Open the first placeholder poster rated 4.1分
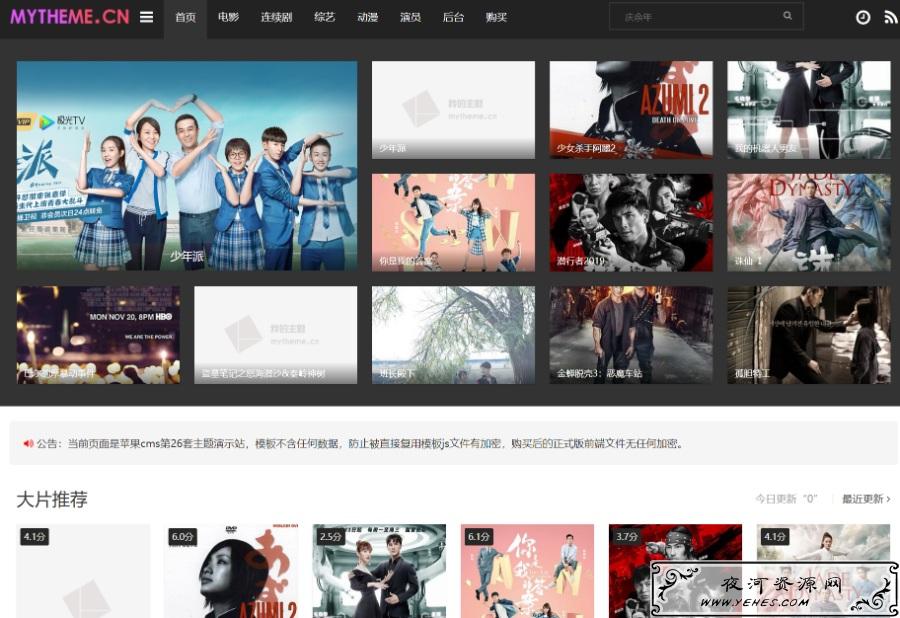The image size is (900, 618). coord(83,571)
